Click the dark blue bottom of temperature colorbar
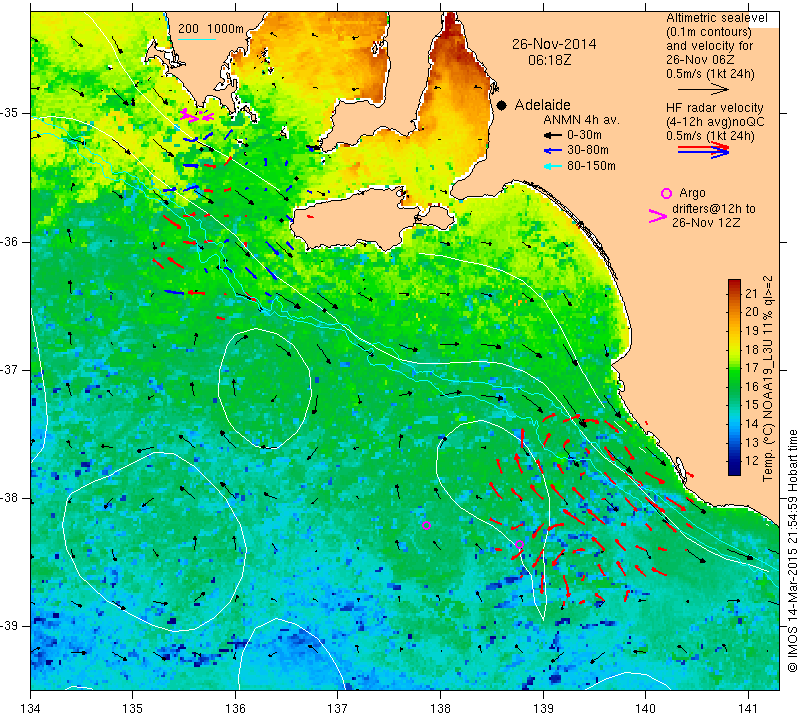 point(734,470)
